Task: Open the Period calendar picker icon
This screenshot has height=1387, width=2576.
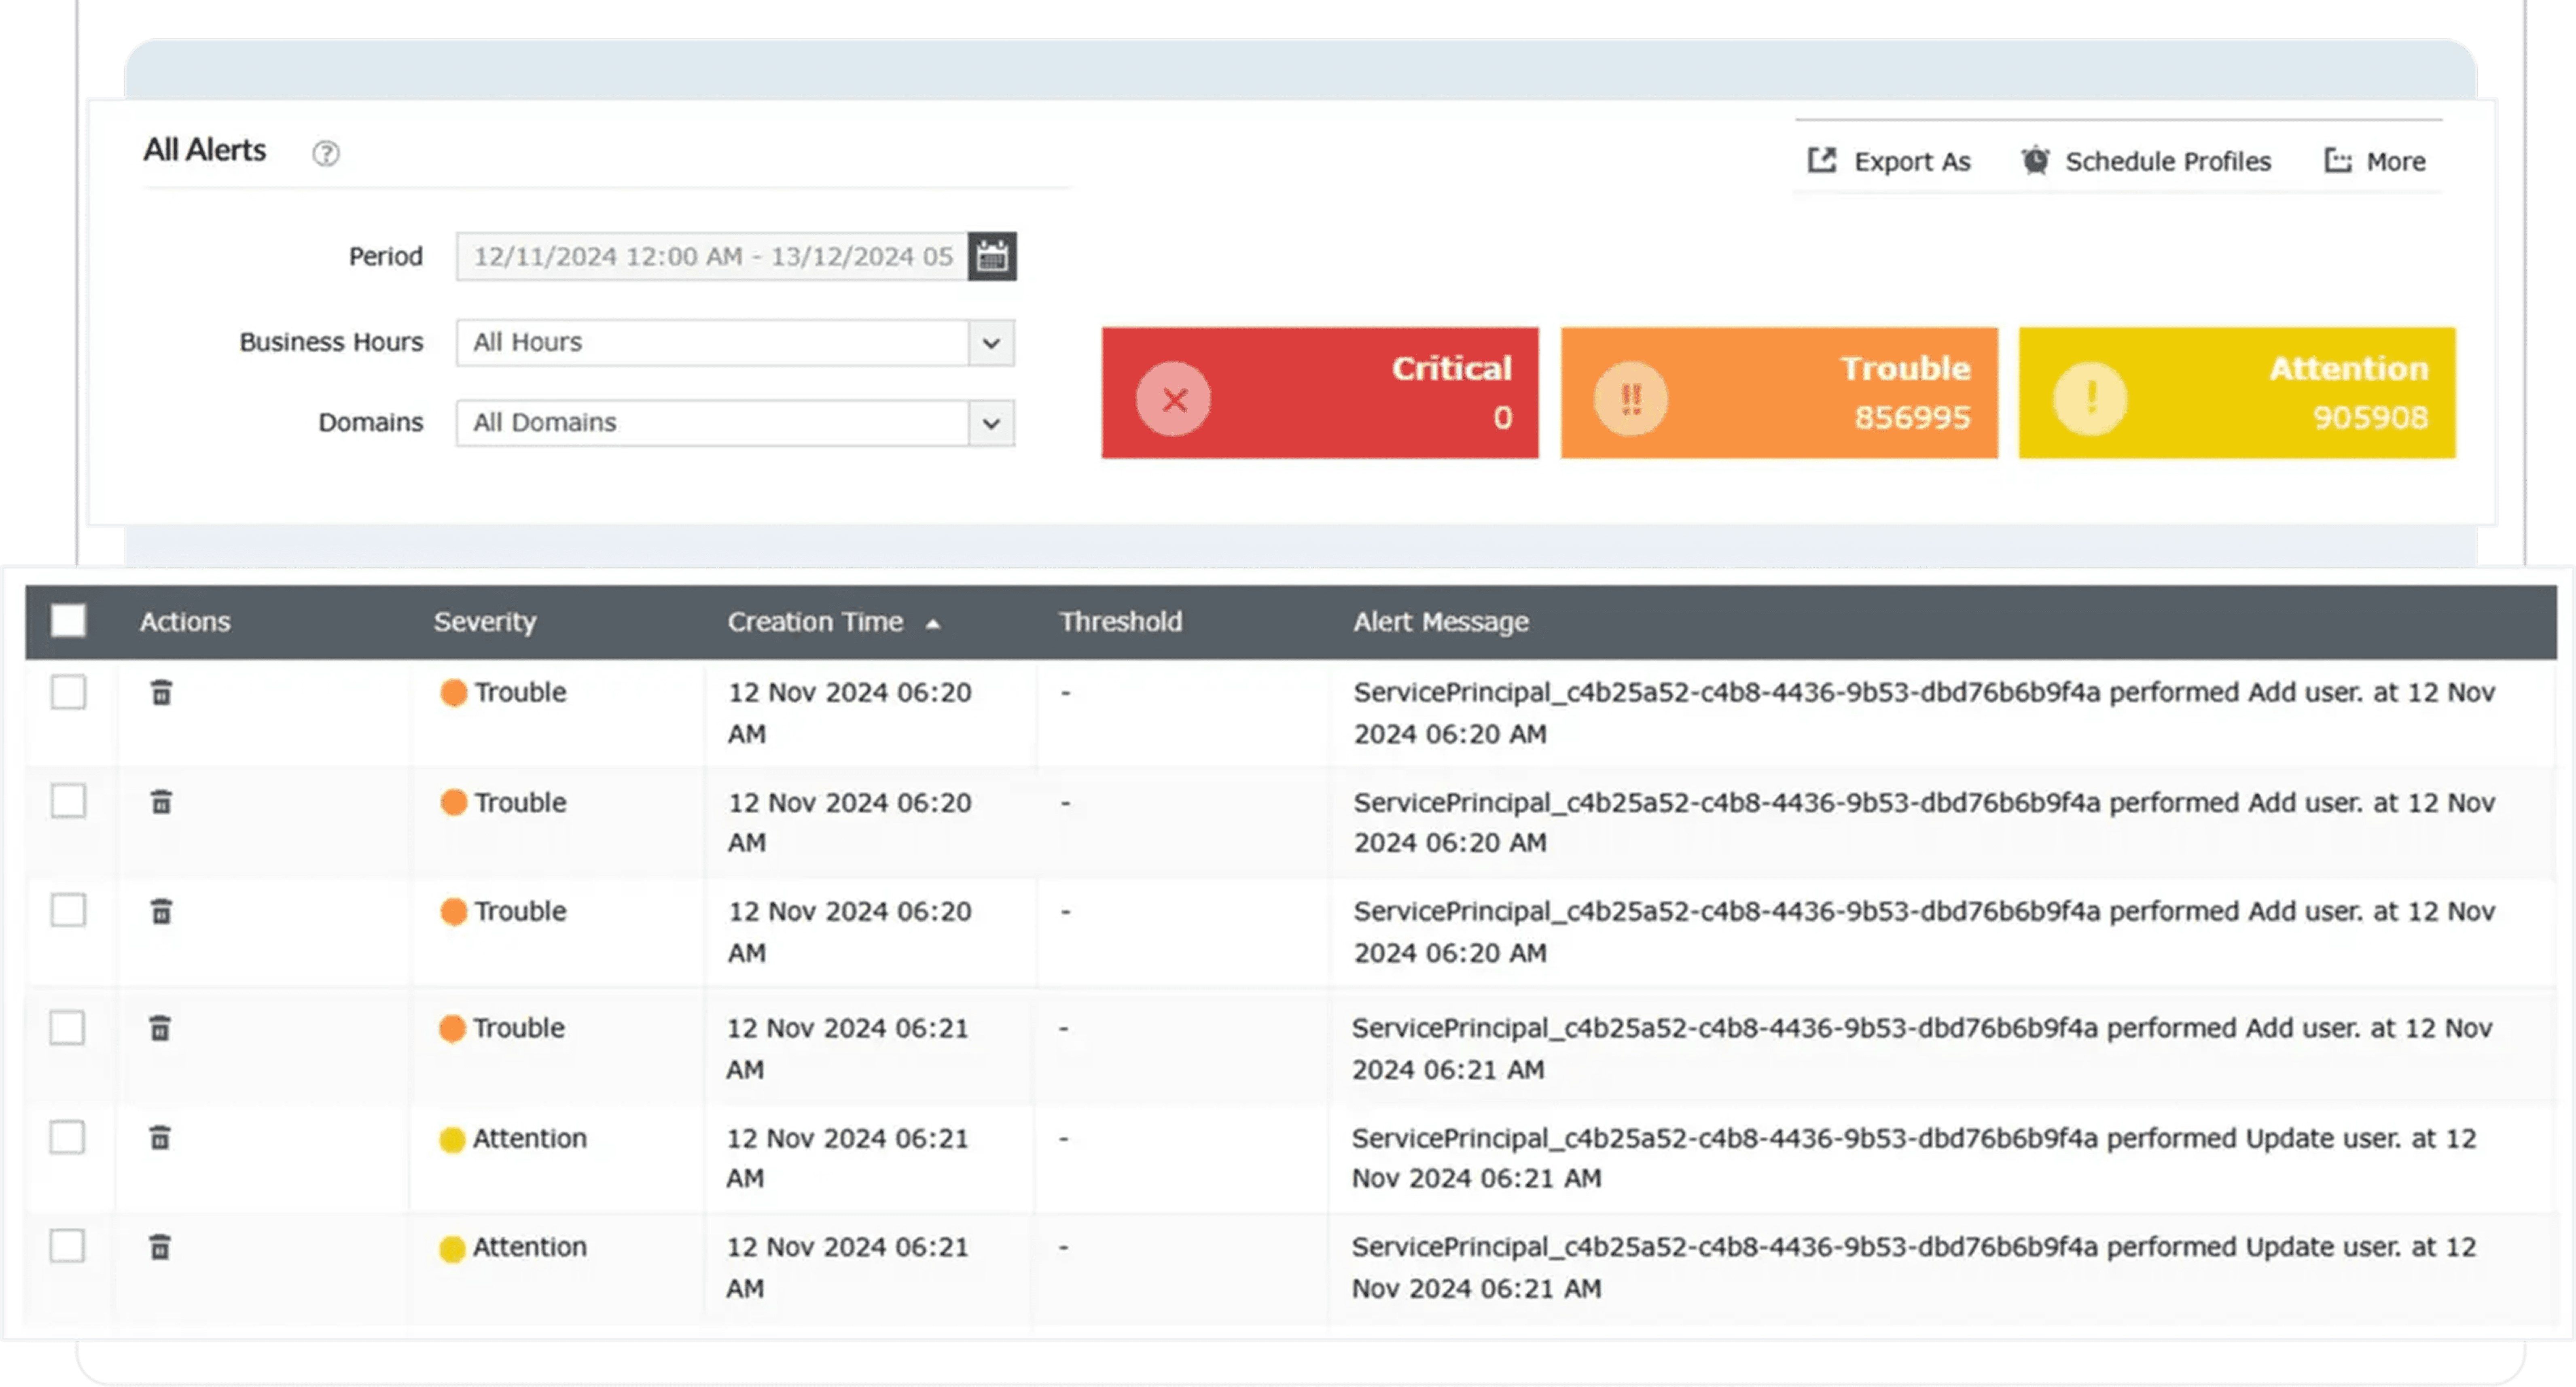Action: point(991,256)
